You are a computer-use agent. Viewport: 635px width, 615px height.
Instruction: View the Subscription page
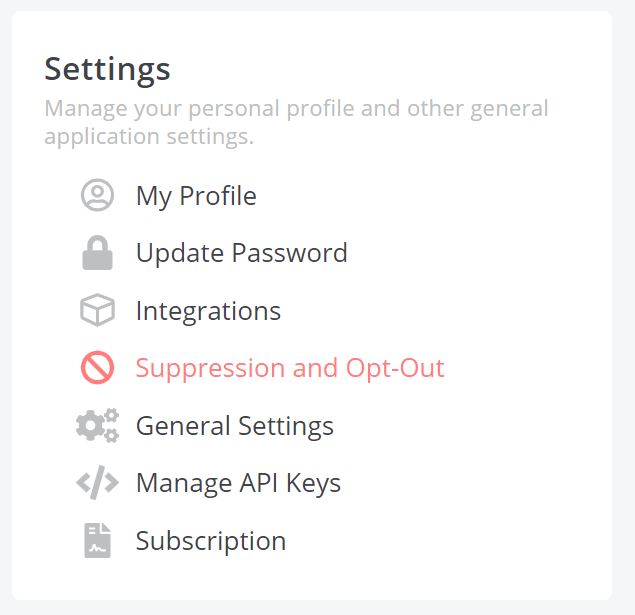211,541
